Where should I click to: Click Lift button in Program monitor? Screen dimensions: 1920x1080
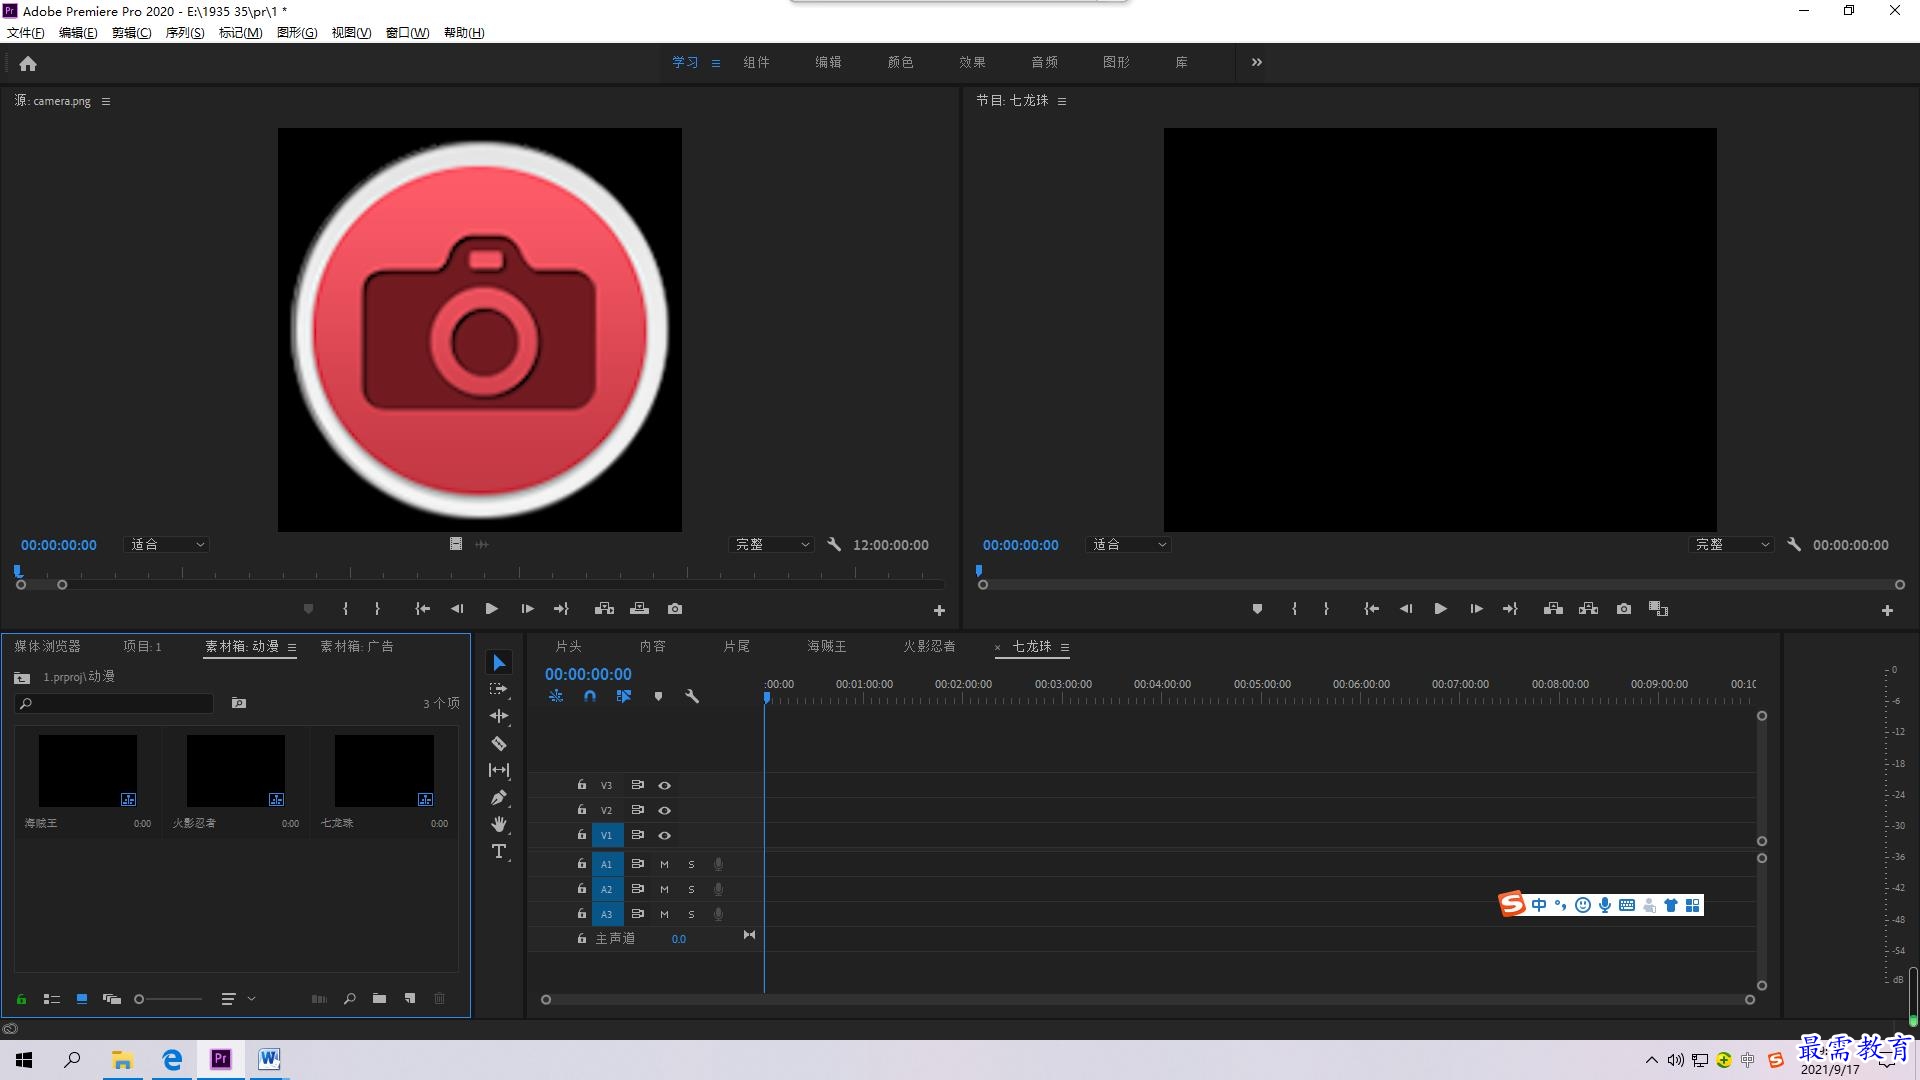(1553, 609)
